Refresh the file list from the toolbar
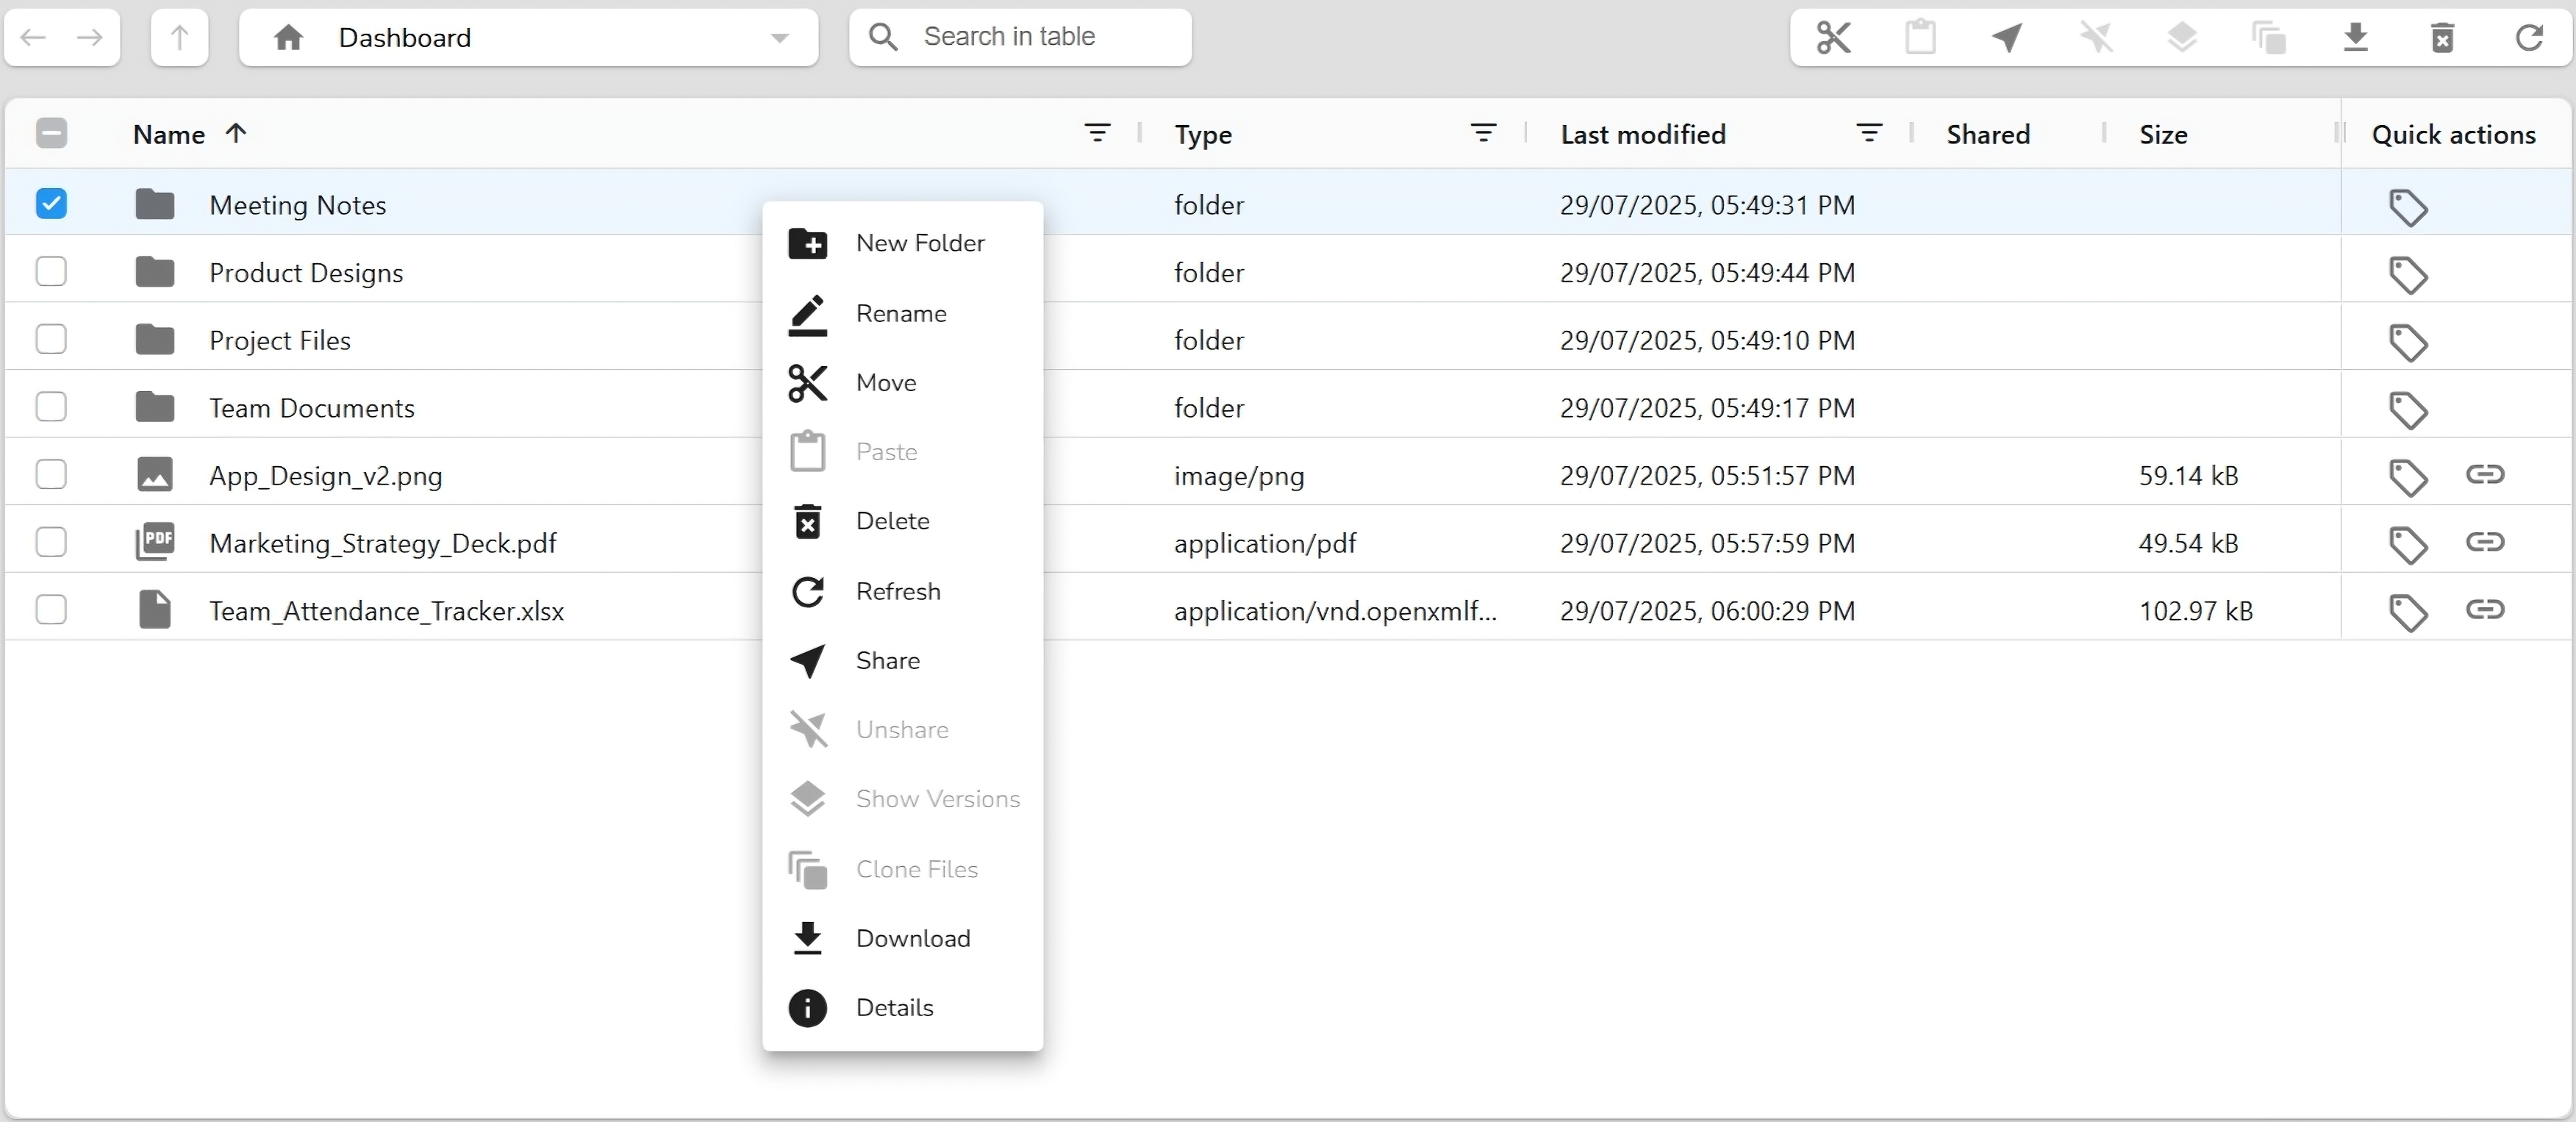The image size is (2576, 1122). 2528,38
